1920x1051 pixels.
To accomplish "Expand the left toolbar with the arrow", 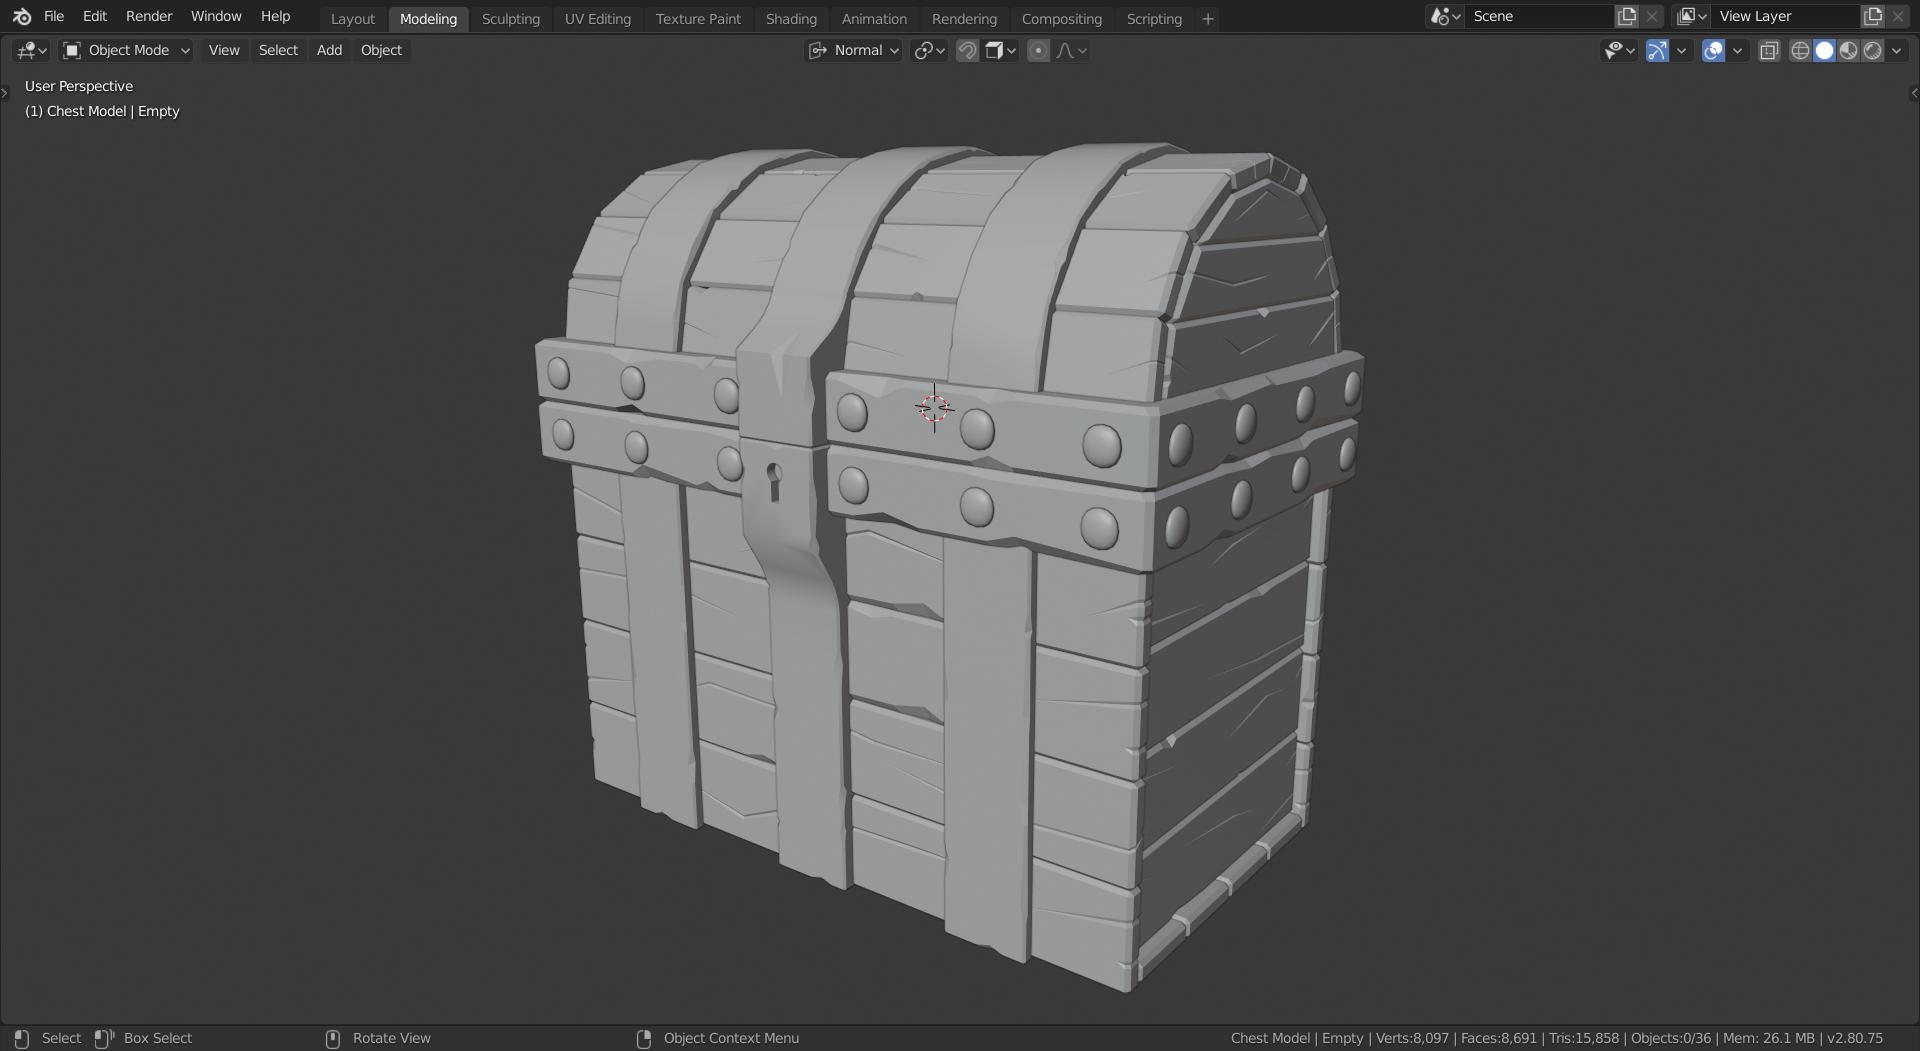I will coord(5,93).
